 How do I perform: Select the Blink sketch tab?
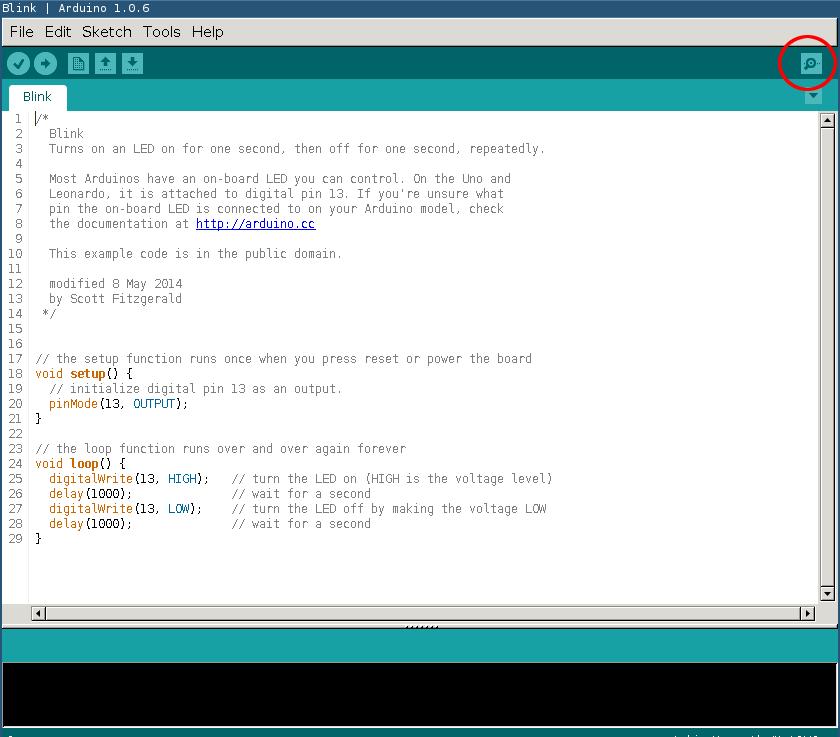(38, 97)
